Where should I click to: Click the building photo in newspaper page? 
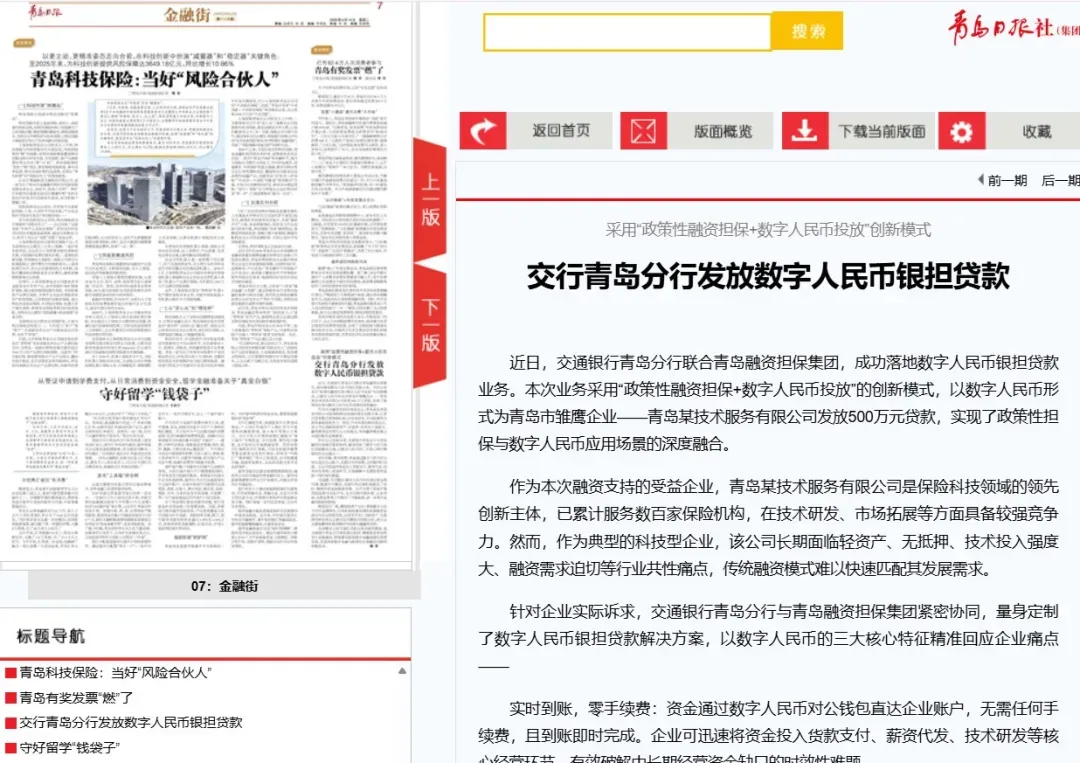pyautogui.click(x=156, y=194)
